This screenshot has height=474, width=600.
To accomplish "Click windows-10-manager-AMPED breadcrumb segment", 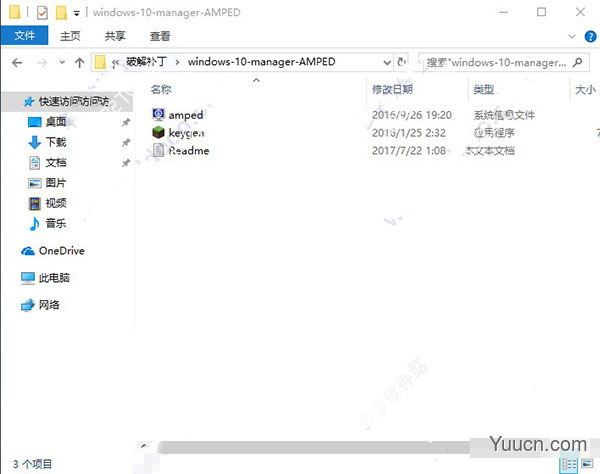I will point(261,62).
